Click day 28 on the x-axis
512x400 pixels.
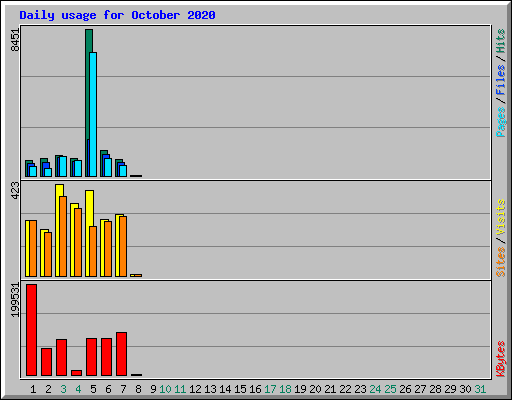tap(435, 389)
